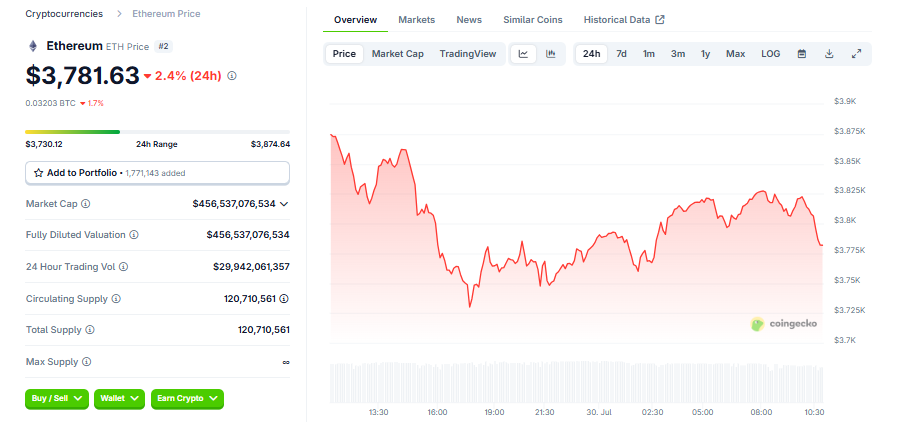Viewport: 903px width, 422px height.
Task: Set chart range to 3m
Action: coord(678,54)
